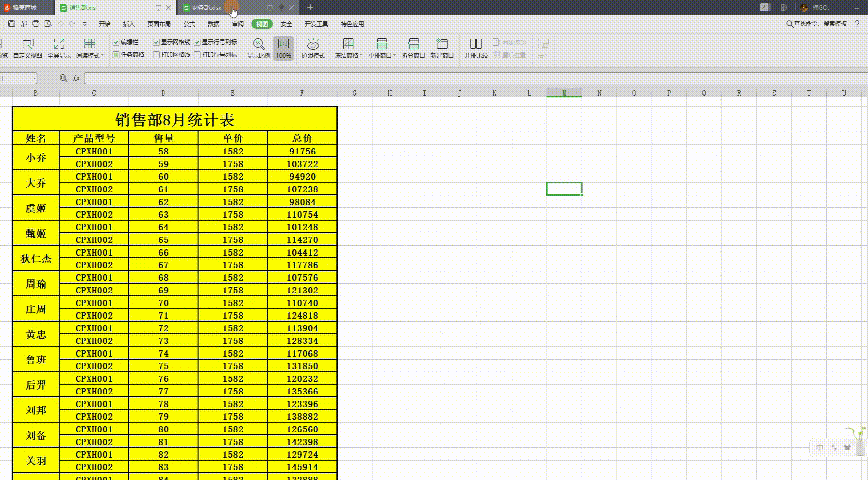Image resolution: width=868 pixels, height=480 pixels.
Task: Toggle the Print Gridlines checkbox
Action: click(157, 55)
